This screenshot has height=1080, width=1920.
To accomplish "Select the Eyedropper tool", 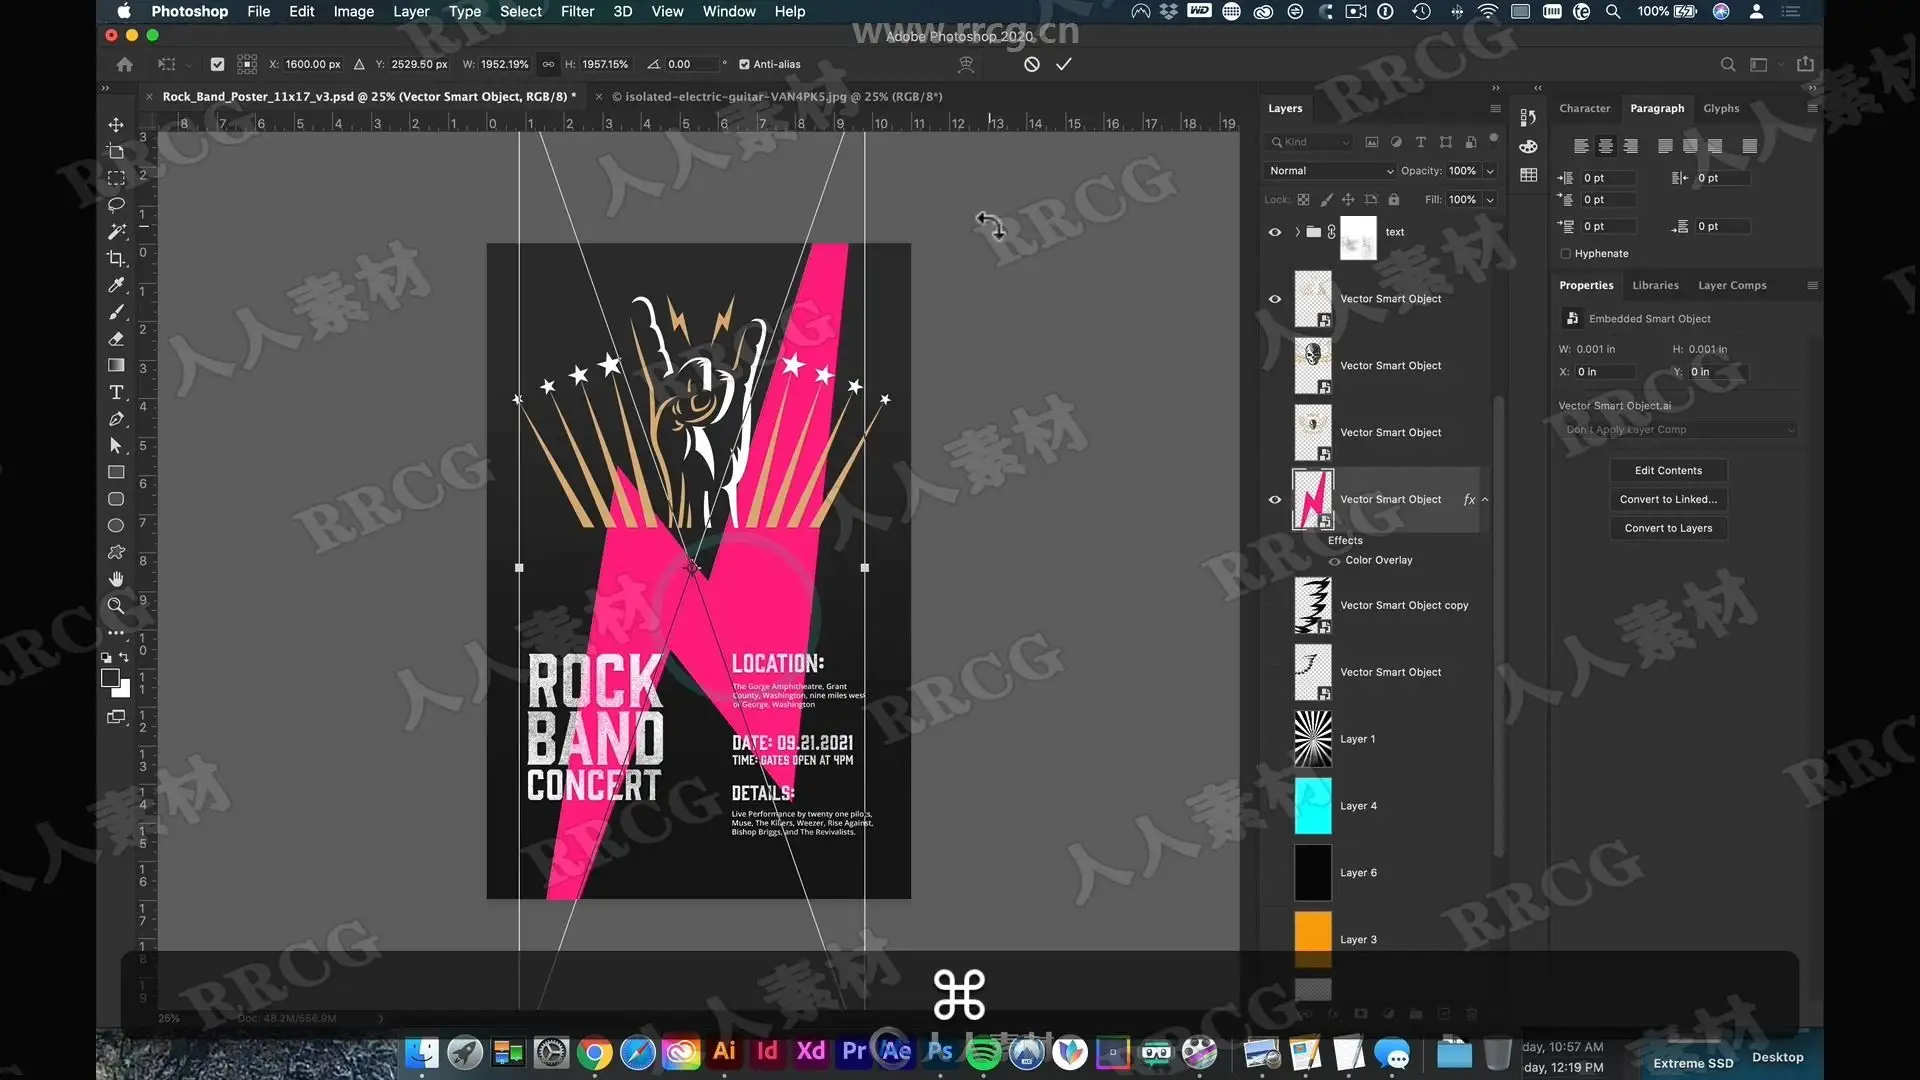I will 116,285.
